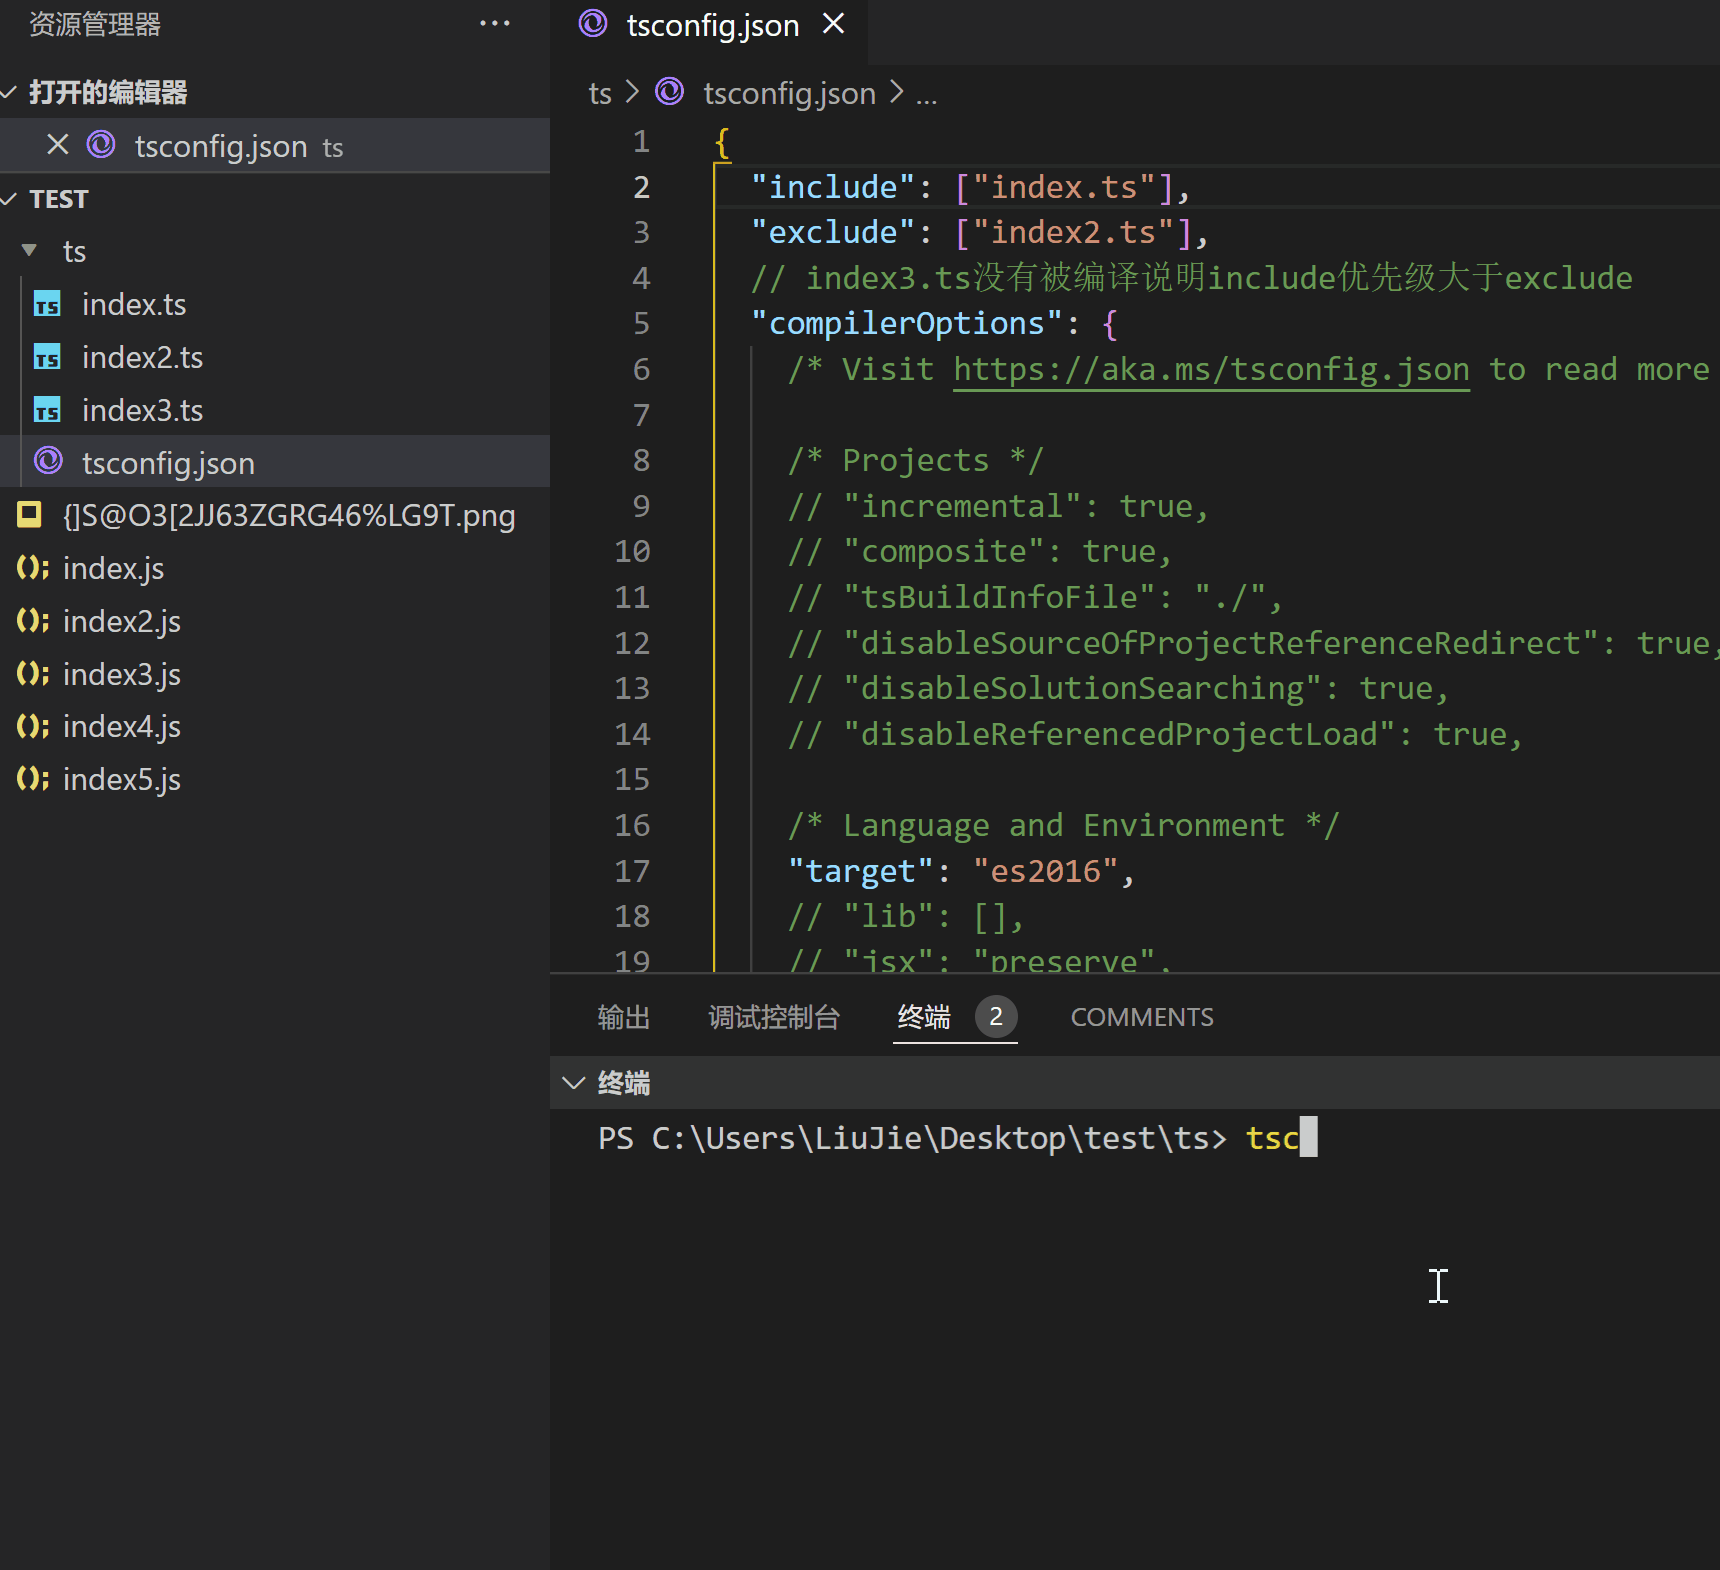Screen dimensions: 1720x1570
Task: Select the 终端 terminal tab
Action: 924,1017
